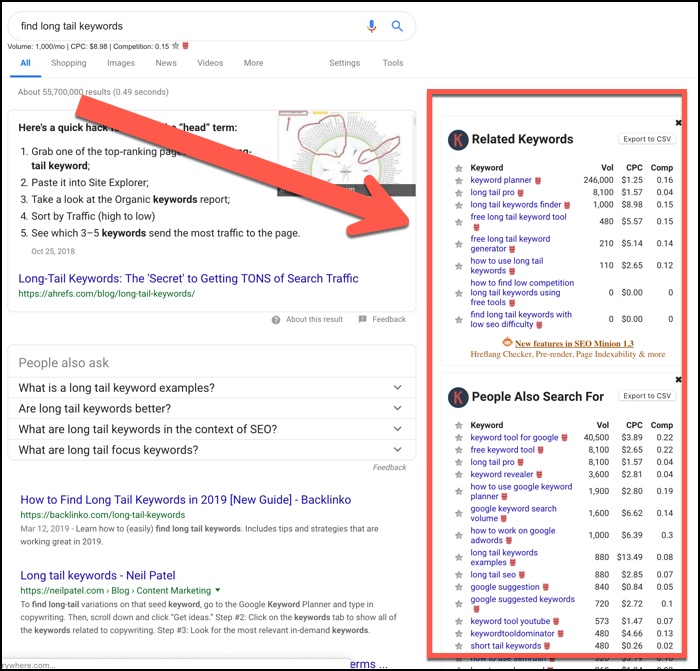This screenshot has width=700, height=671.
Task: Click the red icon after keyword planner
Action: tap(538, 180)
